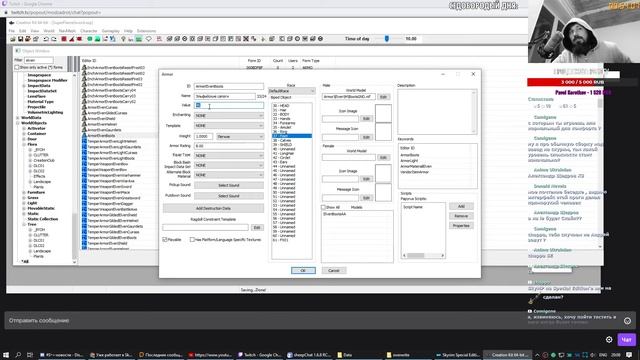
Task: Open the Windows taskbar search
Action: 18,355
